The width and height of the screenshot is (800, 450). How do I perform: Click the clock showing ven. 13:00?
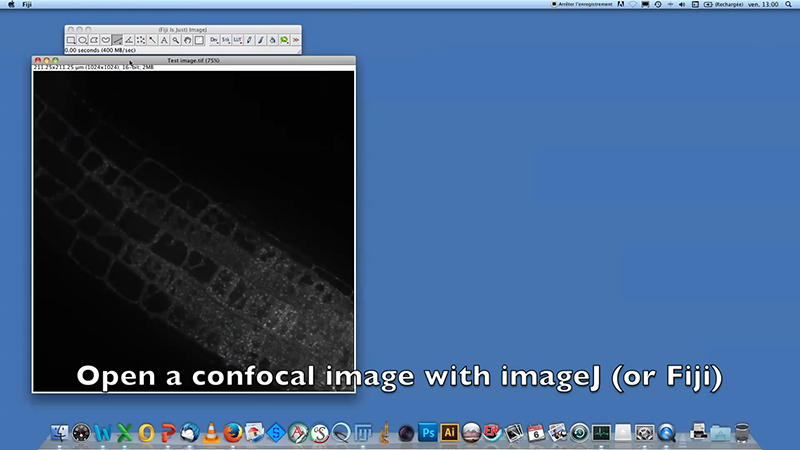[763, 4]
